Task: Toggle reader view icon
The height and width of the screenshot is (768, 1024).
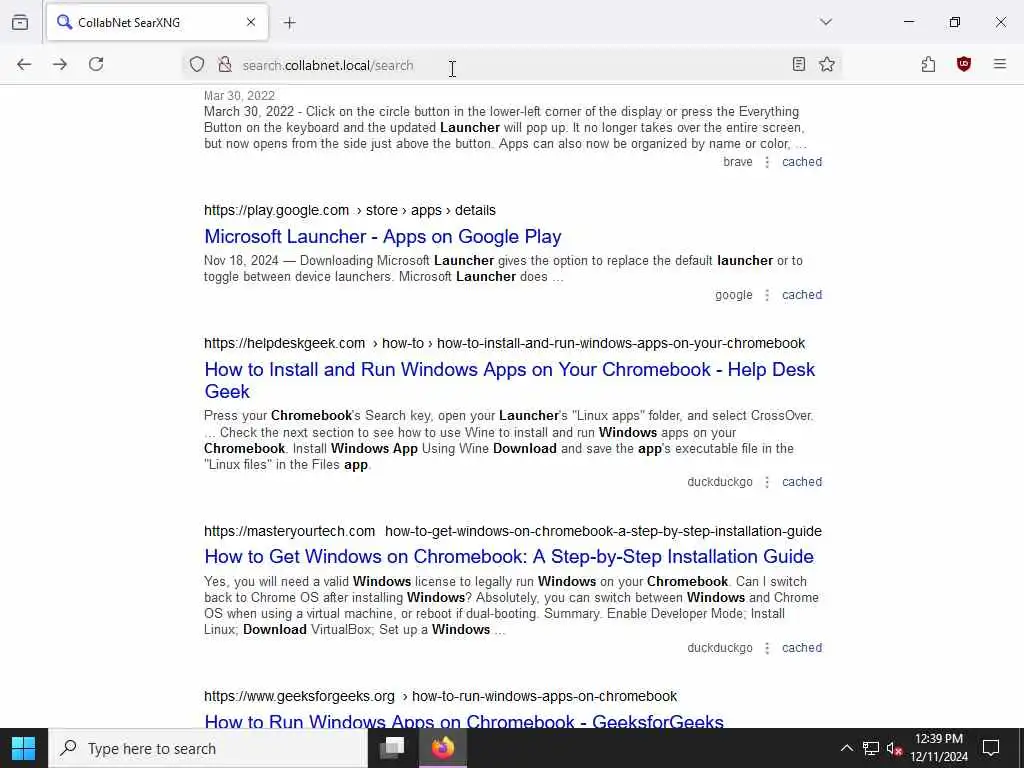Action: (x=798, y=64)
